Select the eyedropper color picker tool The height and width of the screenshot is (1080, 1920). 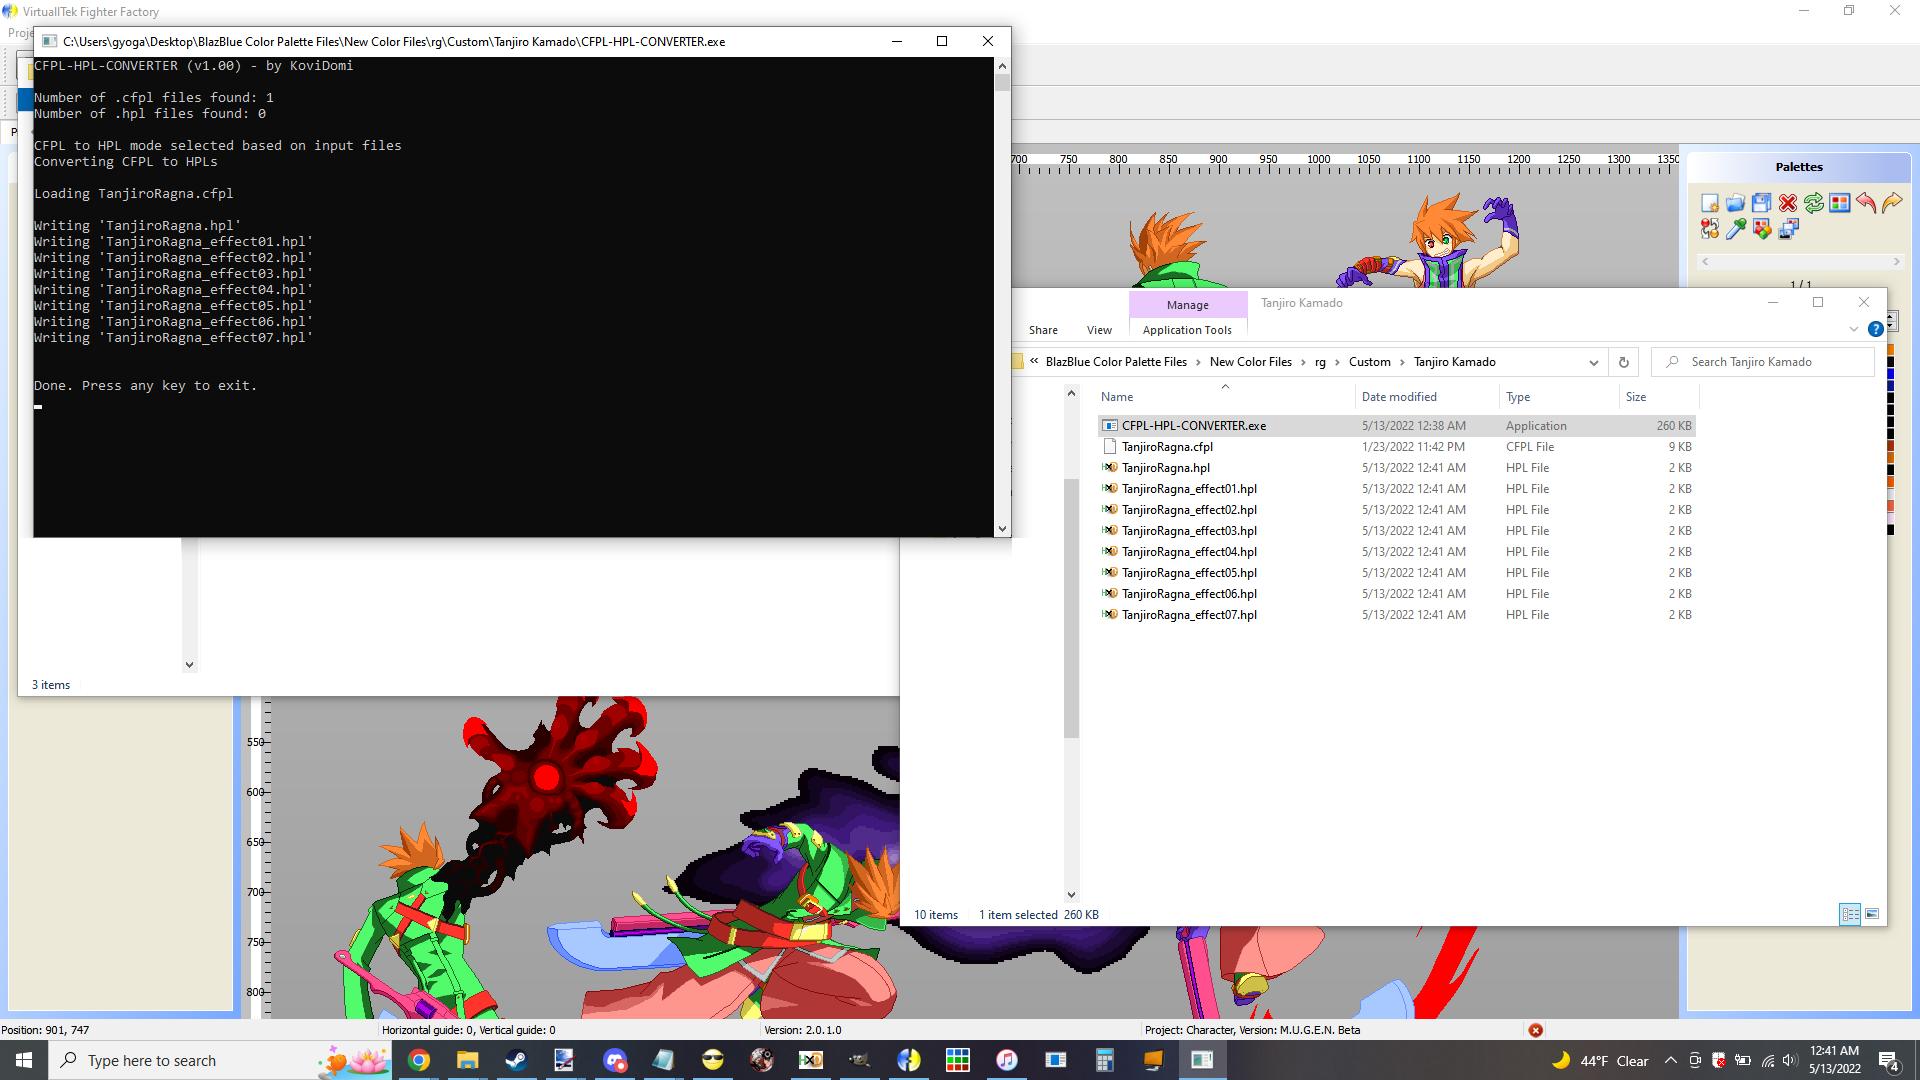pos(1736,229)
